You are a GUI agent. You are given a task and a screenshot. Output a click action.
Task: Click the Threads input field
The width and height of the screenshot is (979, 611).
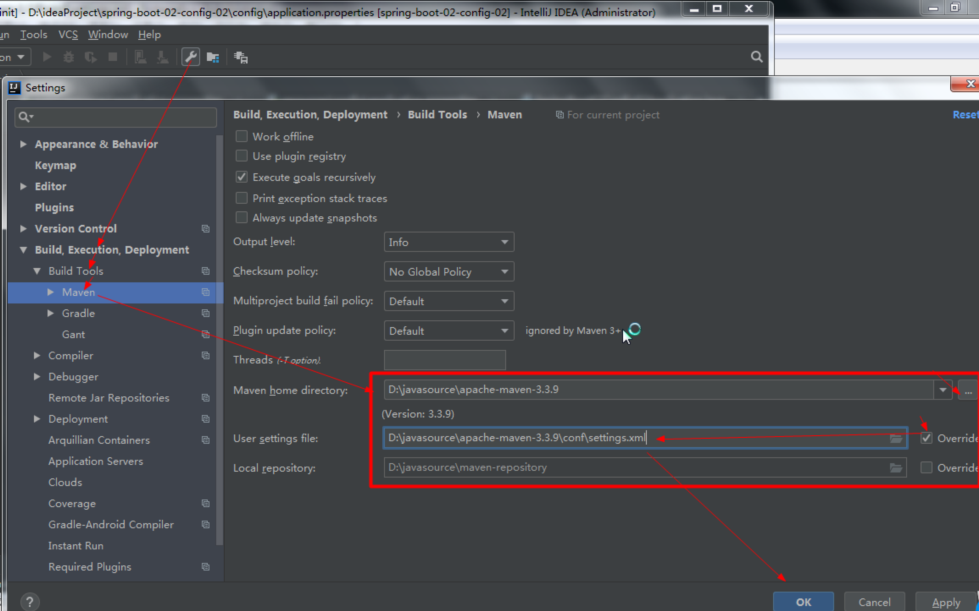tap(444, 360)
